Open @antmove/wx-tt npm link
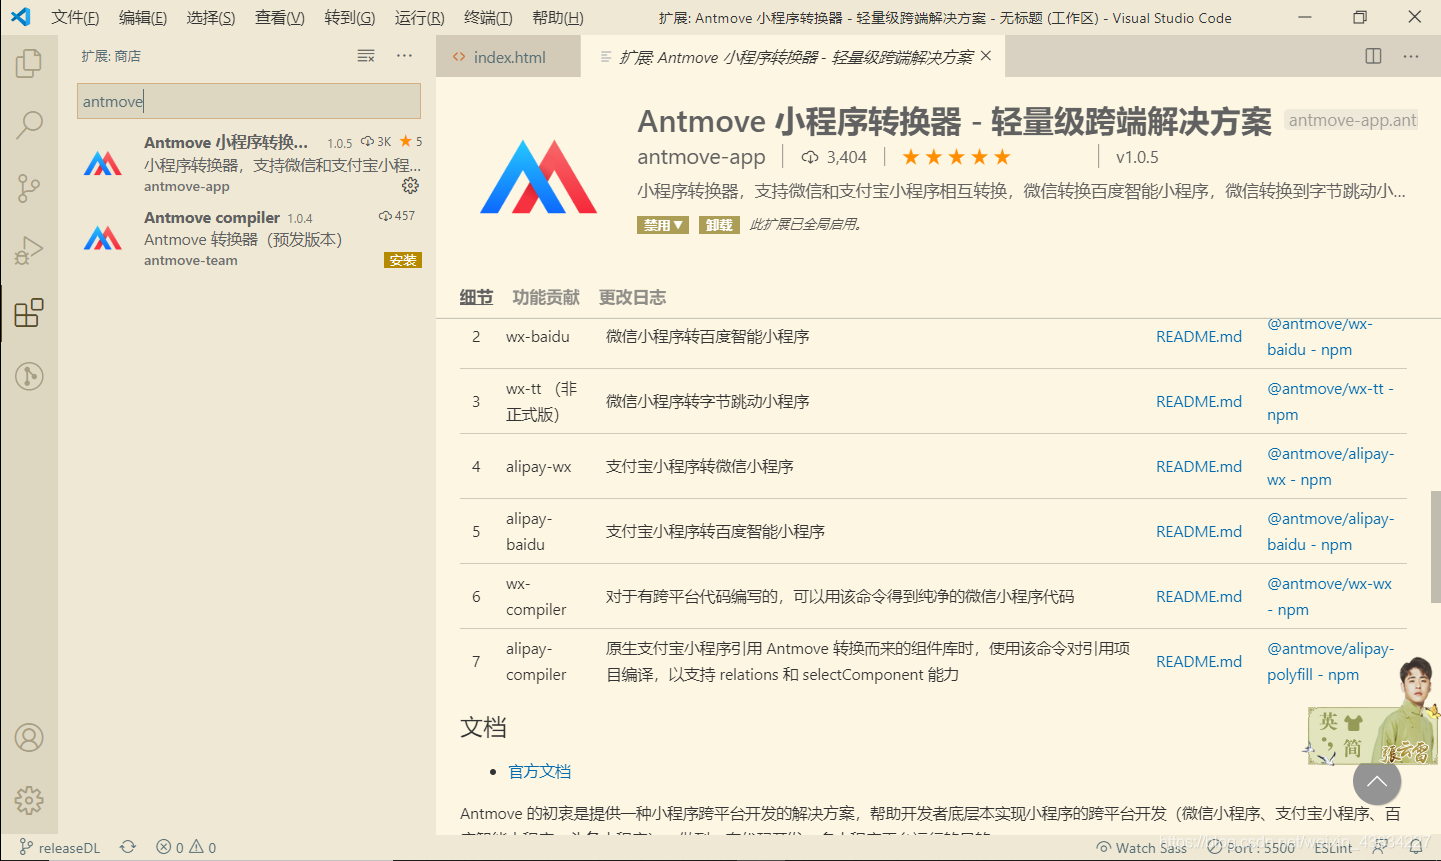This screenshot has width=1441, height=861. pyautogui.click(x=1330, y=401)
